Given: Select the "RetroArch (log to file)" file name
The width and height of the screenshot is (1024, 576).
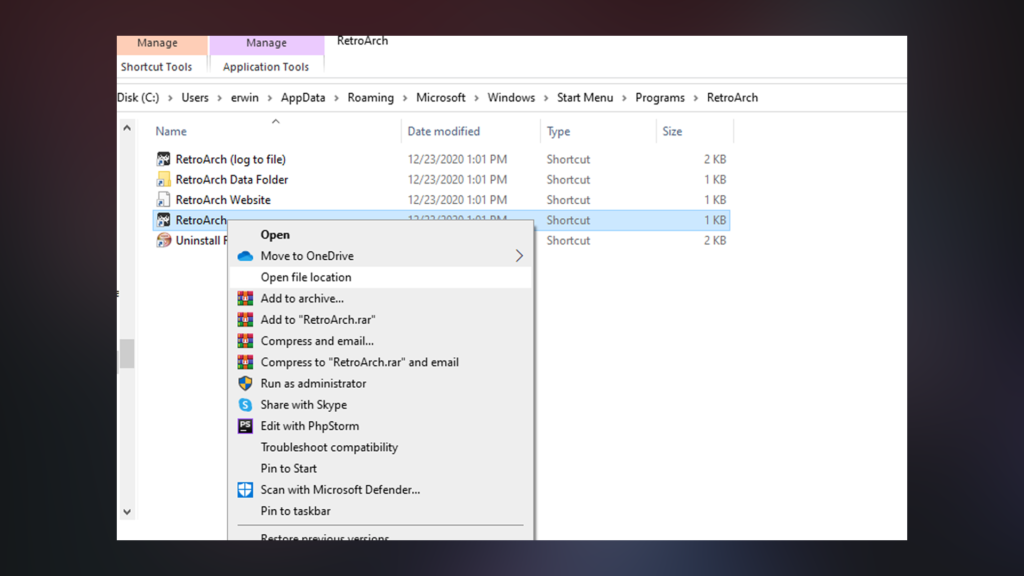Looking at the screenshot, I should pos(231,159).
